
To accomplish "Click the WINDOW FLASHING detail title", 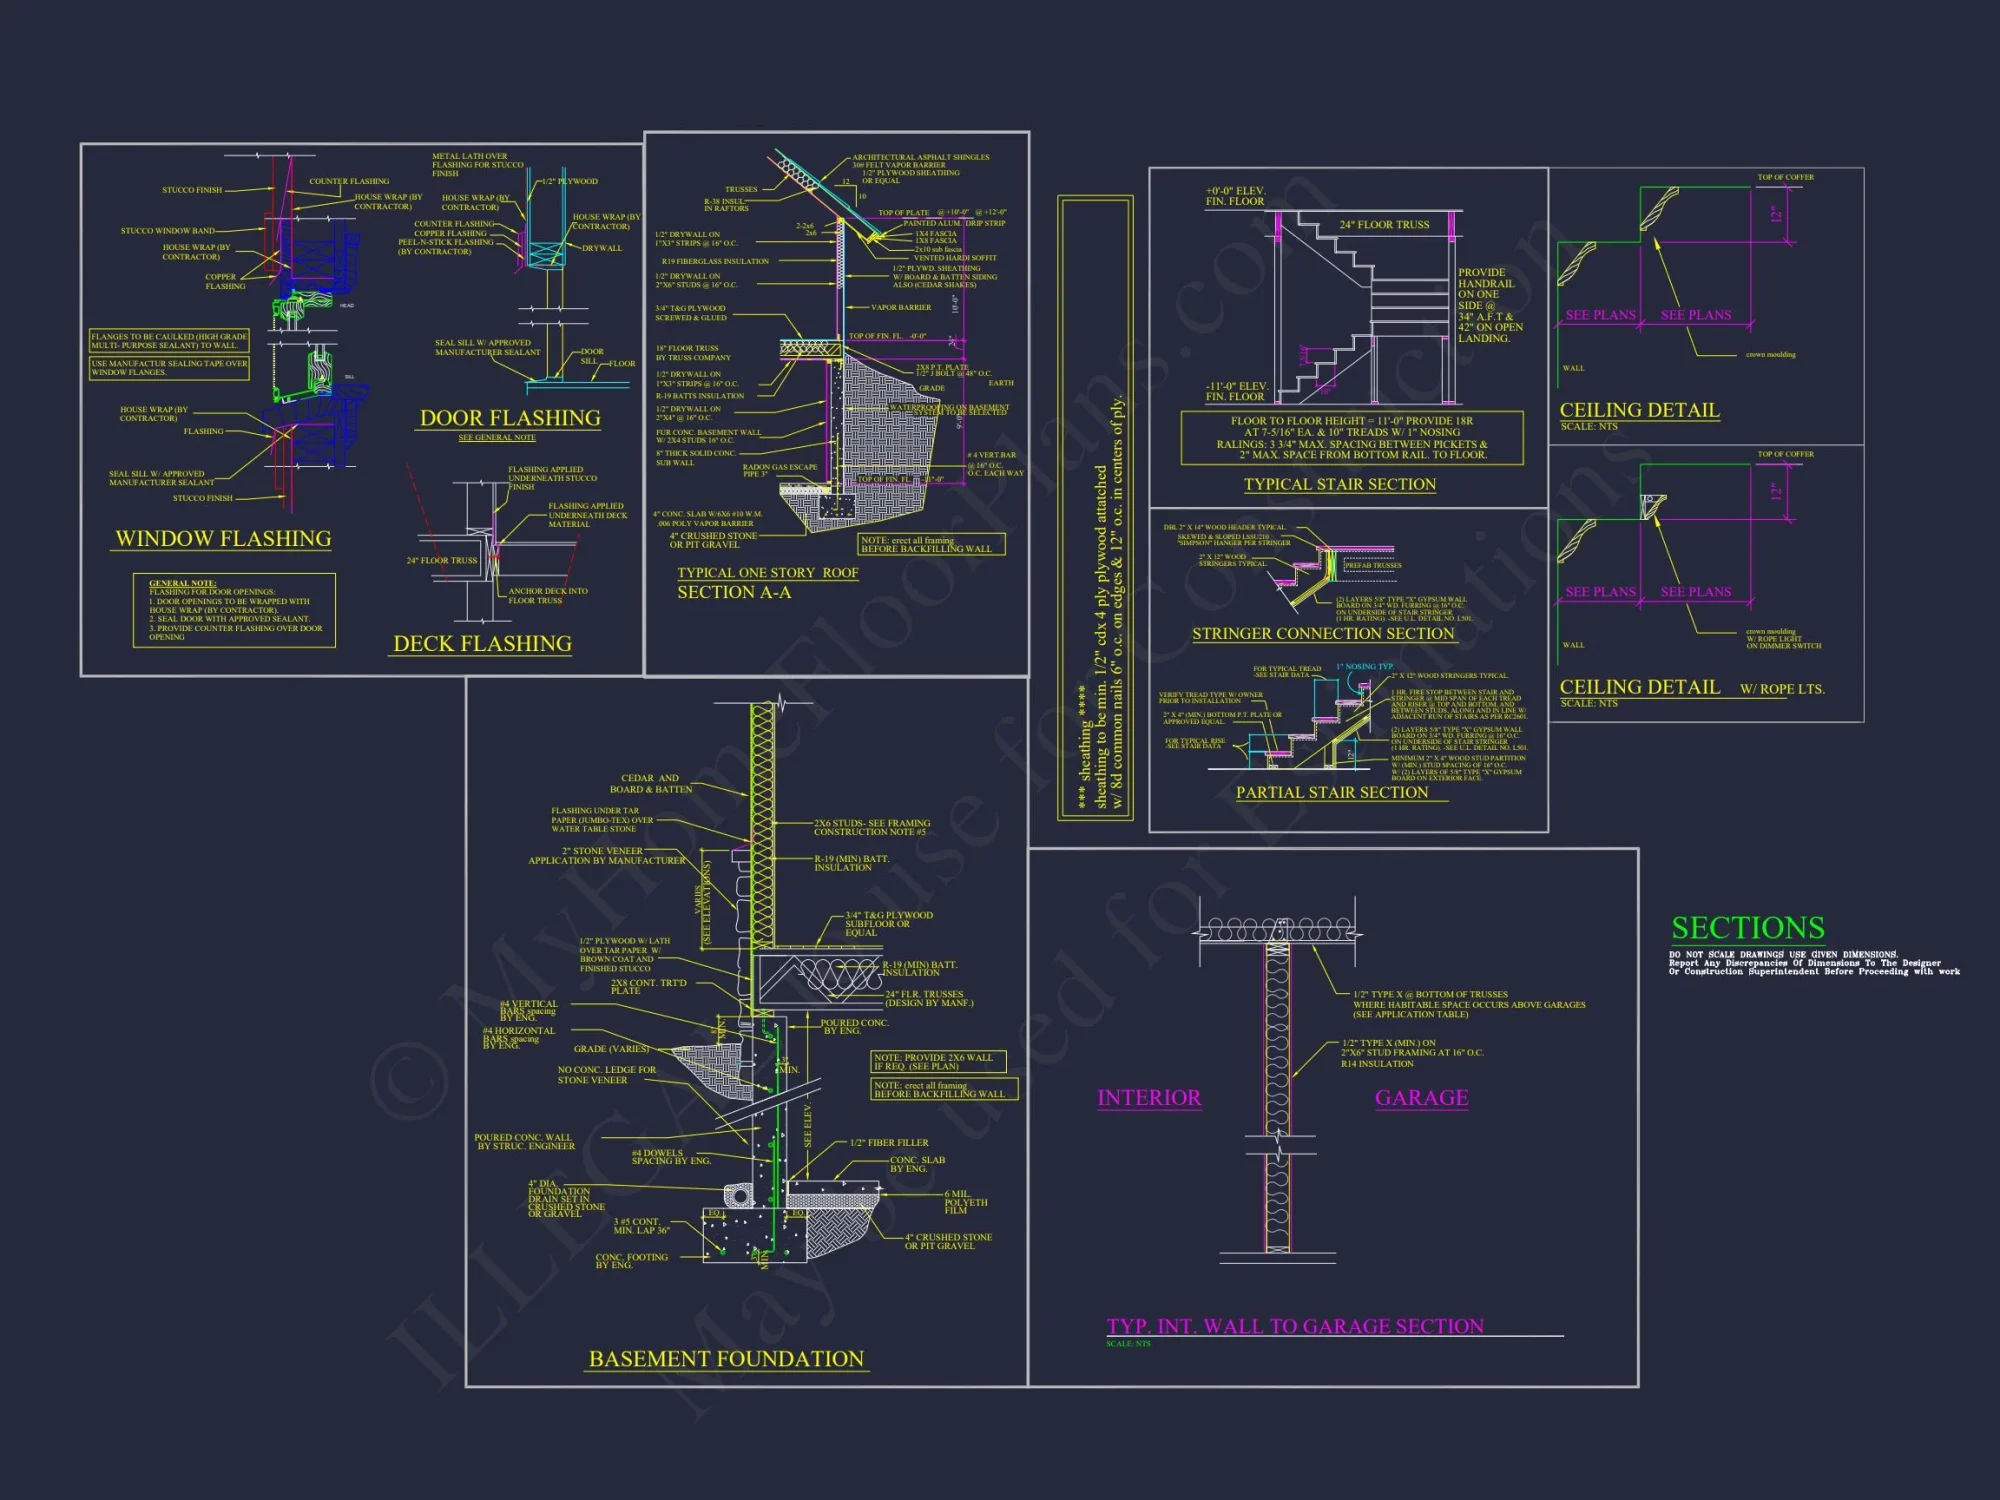I will [x=223, y=539].
